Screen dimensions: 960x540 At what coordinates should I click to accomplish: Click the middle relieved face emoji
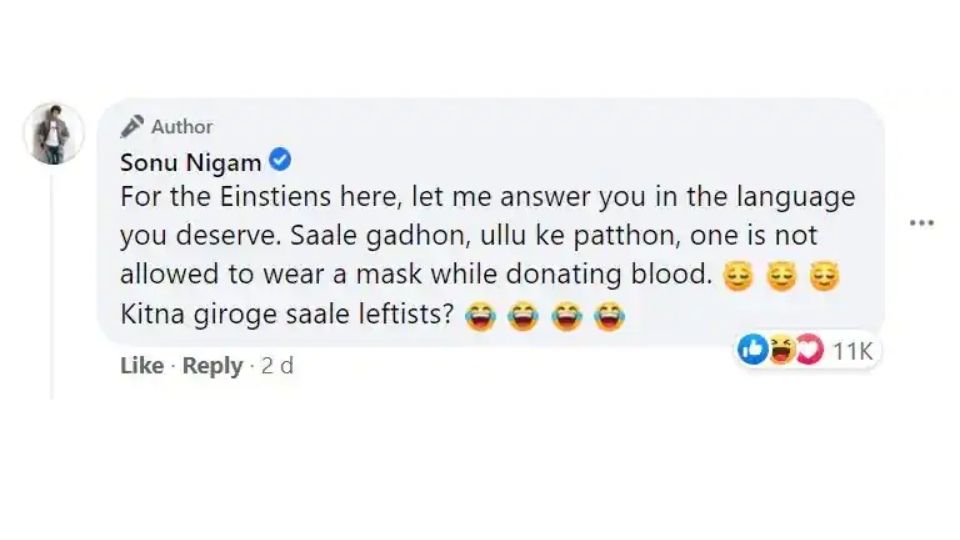[781, 276]
